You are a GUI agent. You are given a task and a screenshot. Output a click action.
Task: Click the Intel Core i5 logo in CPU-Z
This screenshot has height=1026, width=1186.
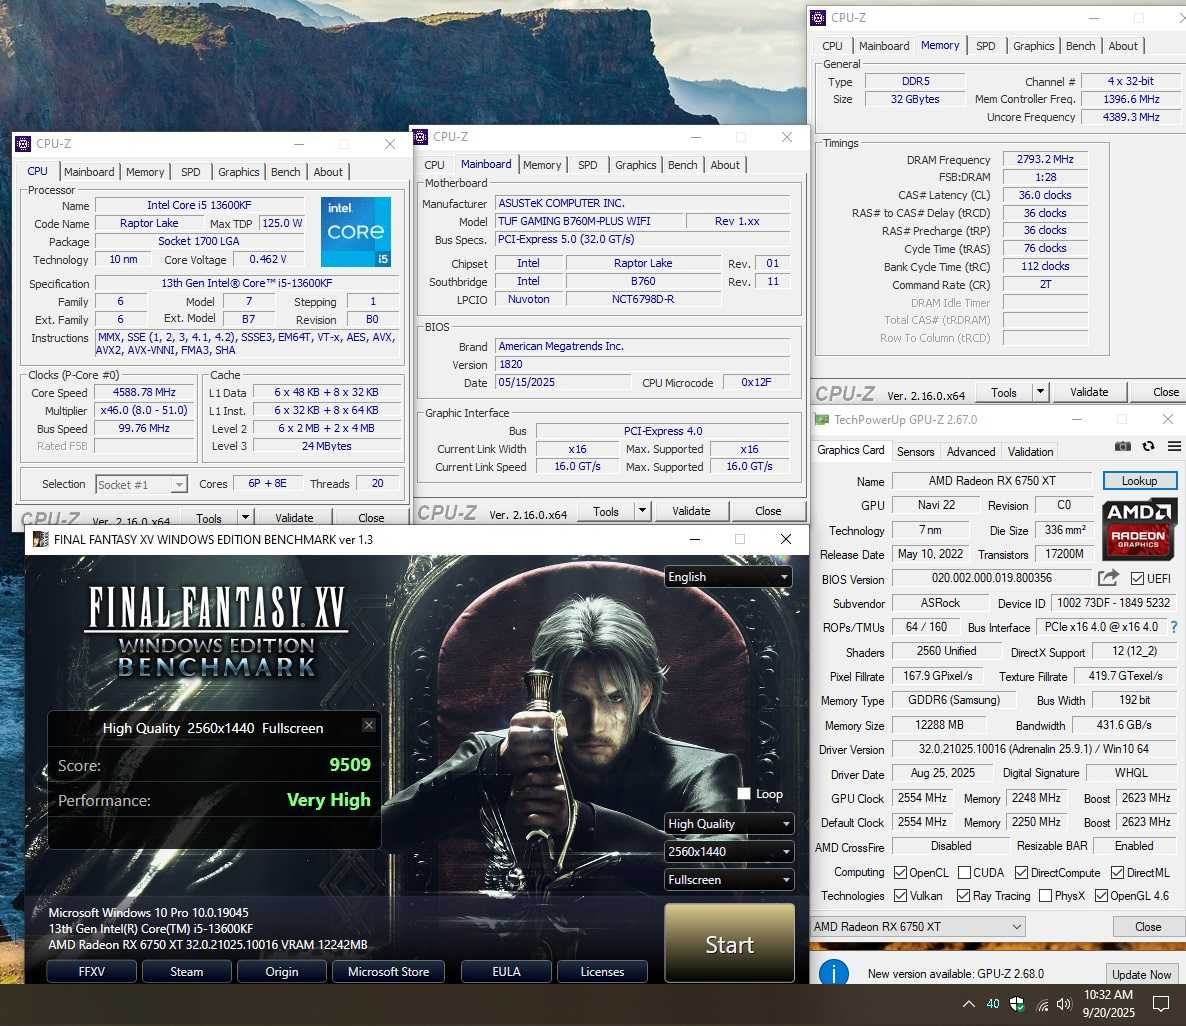355,232
